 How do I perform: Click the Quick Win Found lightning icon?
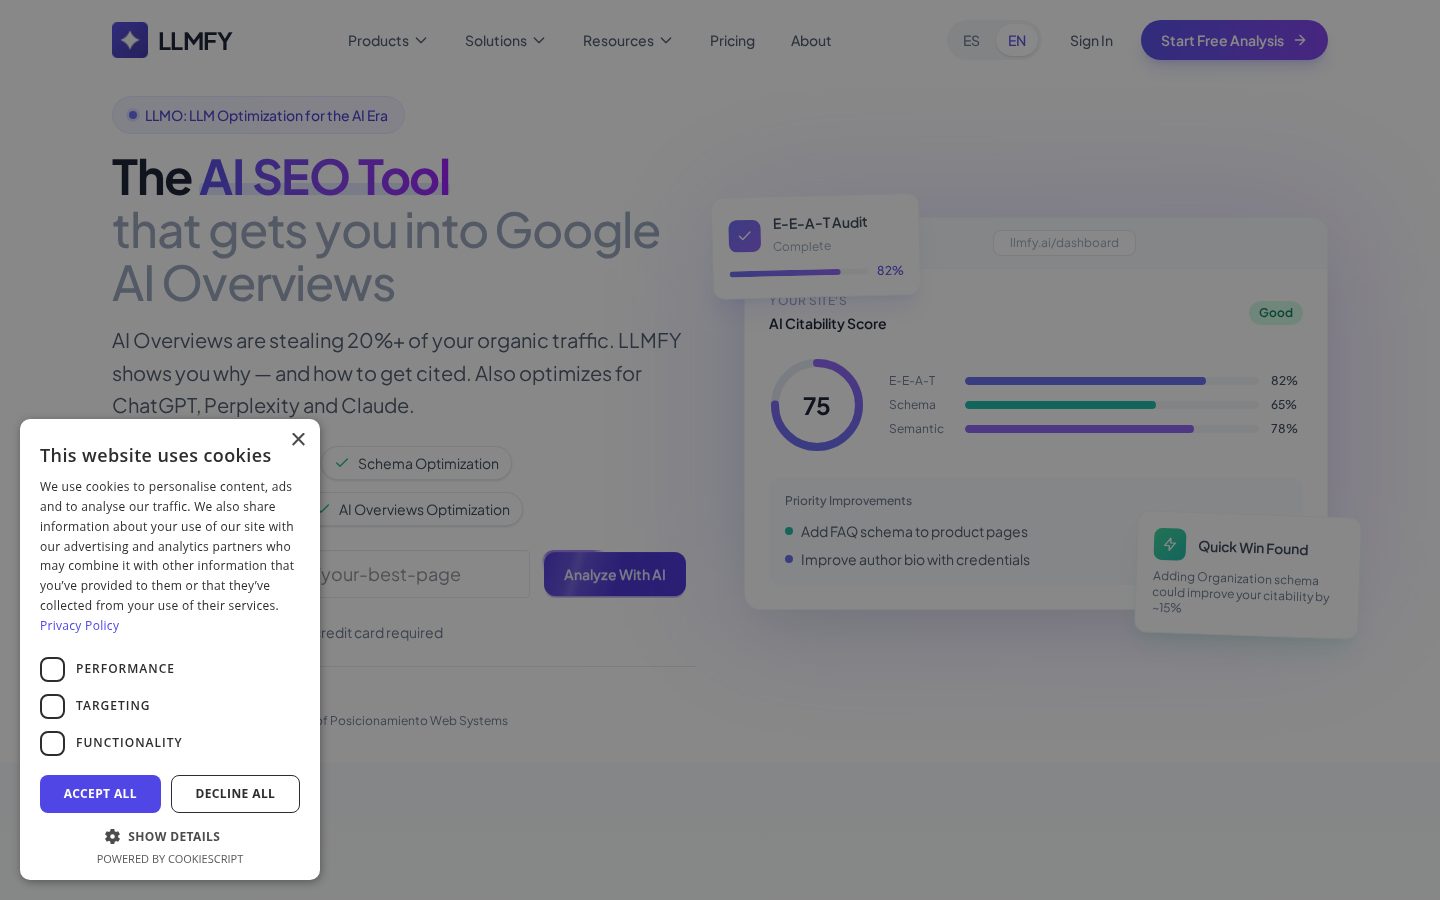tap(1170, 544)
